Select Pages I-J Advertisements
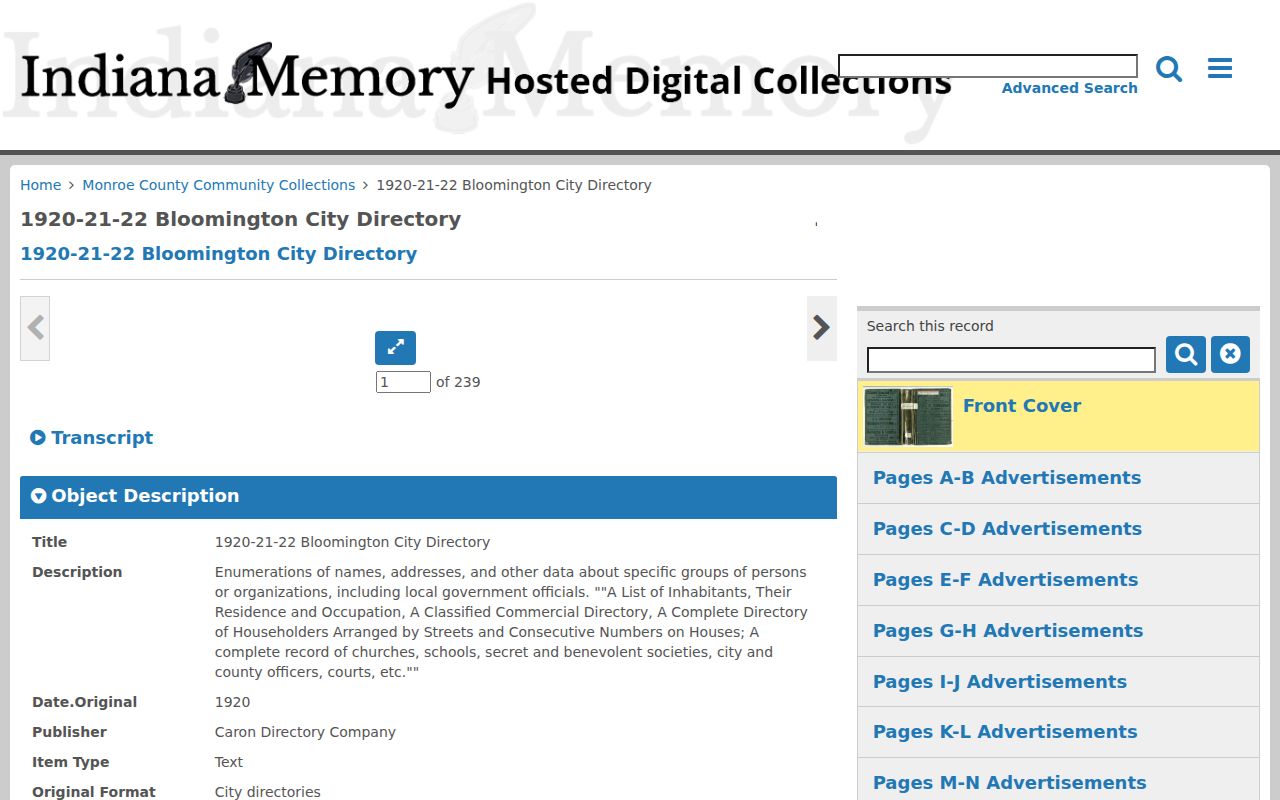 [1058, 682]
